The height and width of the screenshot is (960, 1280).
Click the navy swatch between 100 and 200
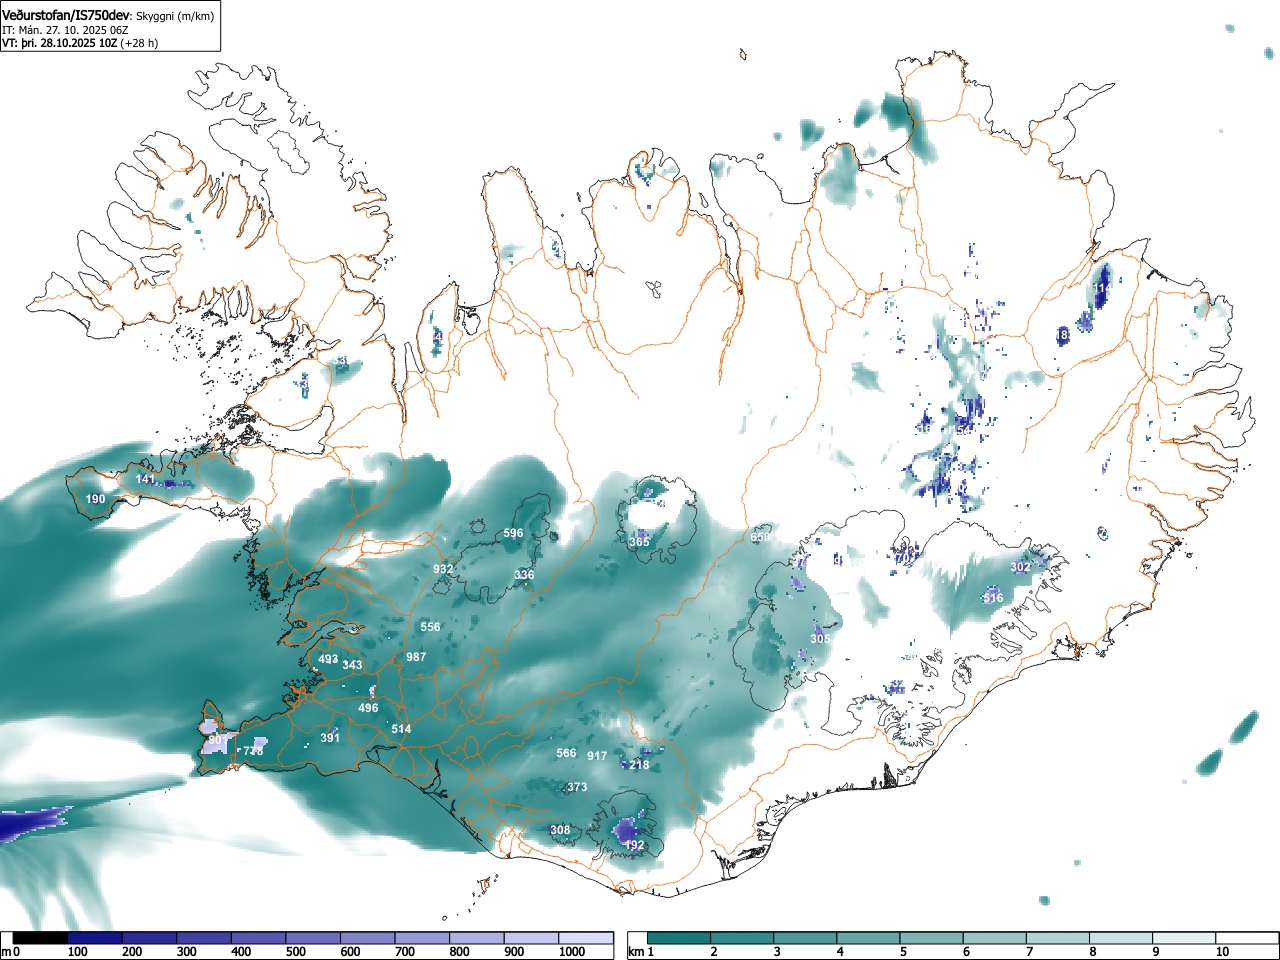[x=96, y=938]
